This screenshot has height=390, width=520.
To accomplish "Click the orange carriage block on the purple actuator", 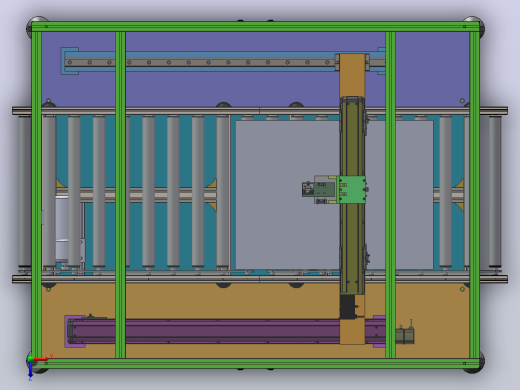I will [352, 332].
